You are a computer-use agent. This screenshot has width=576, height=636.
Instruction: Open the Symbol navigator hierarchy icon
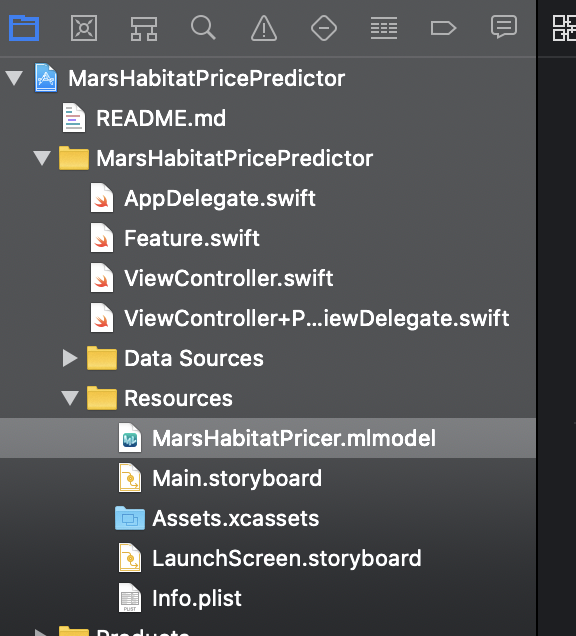click(x=144, y=28)
